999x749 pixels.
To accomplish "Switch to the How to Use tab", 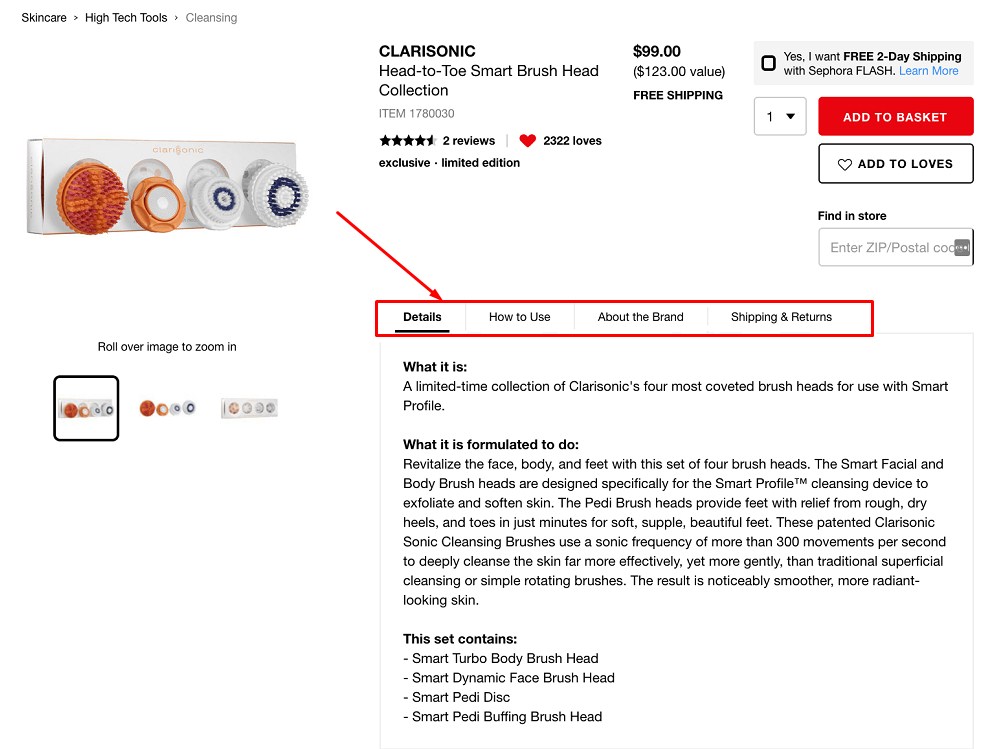I will [x=519, y=316].
